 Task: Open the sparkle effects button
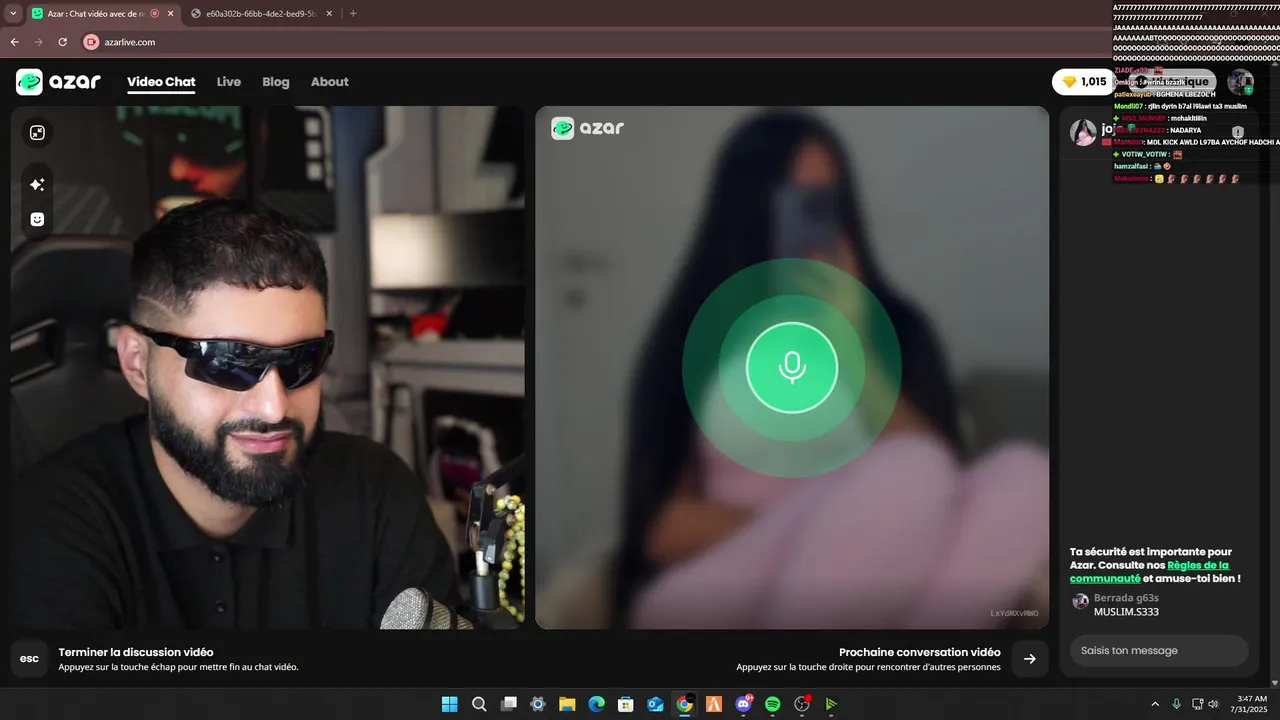point(37,185)
